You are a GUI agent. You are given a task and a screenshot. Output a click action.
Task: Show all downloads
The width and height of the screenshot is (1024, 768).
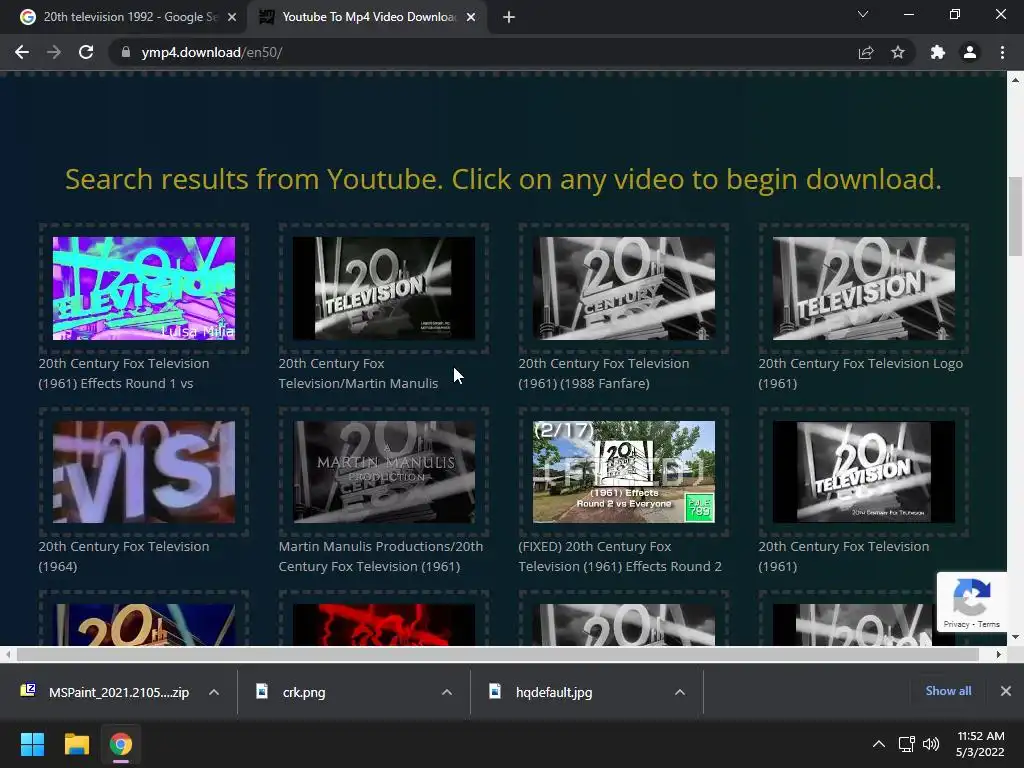[x=948, y=691]
